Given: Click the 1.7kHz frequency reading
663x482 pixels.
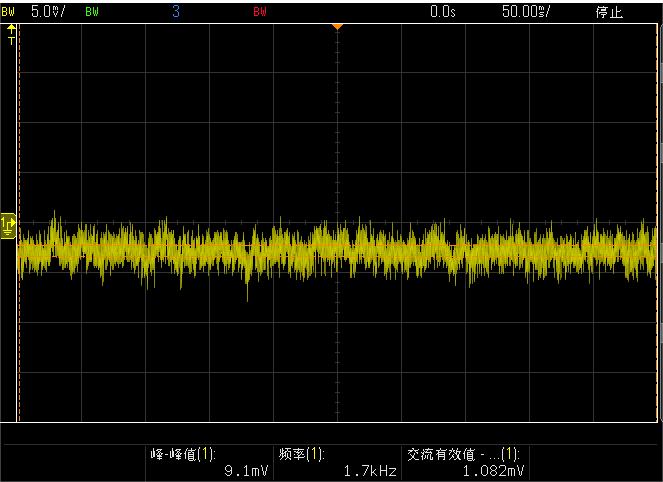Looking at the screenshot, I should pos(370,470).
